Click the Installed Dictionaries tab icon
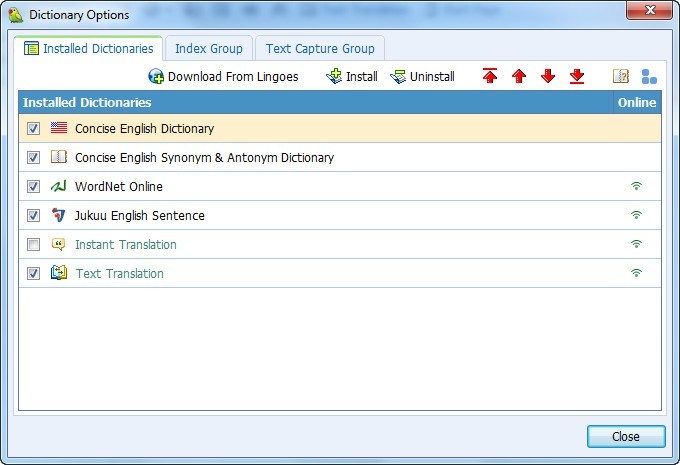This screenshot has height=465, width=680. coord(31,48)
